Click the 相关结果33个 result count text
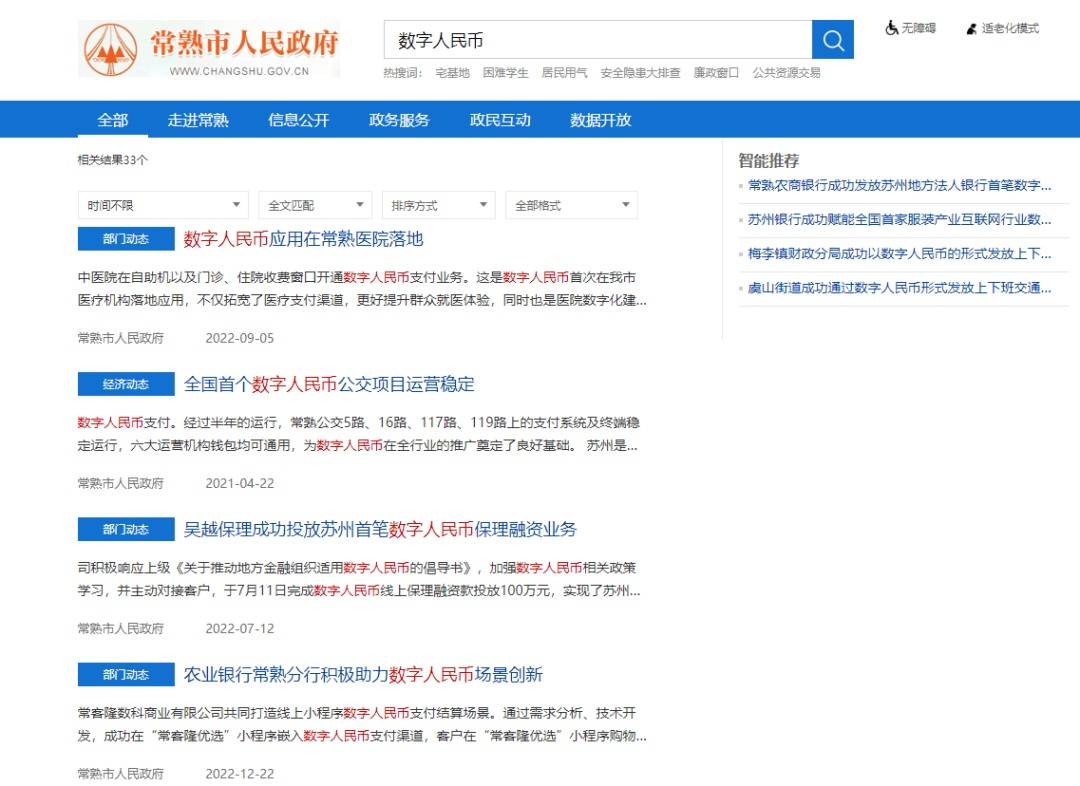 112,160
